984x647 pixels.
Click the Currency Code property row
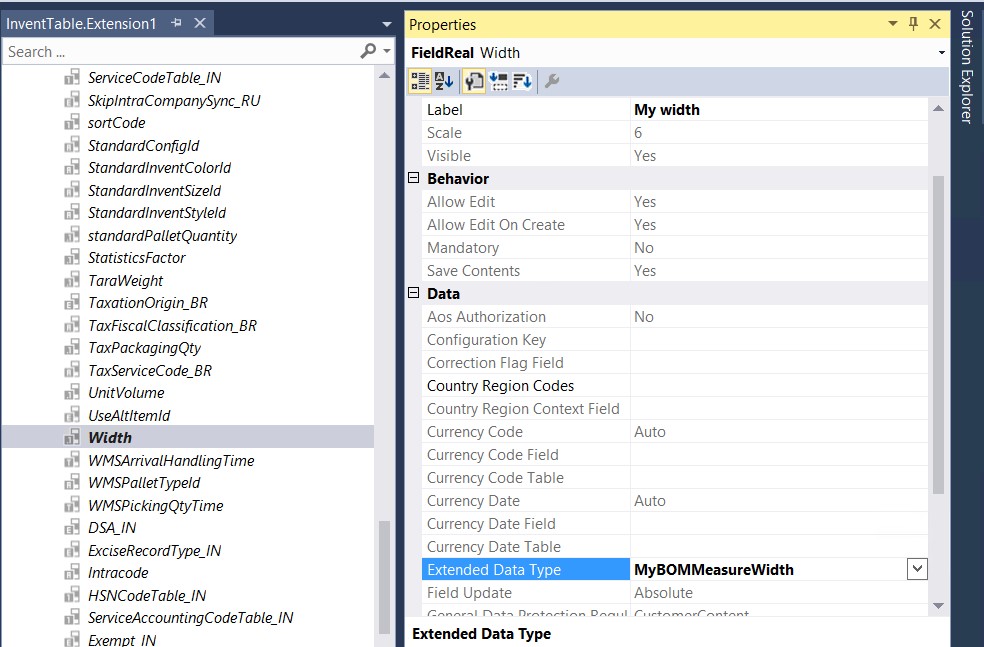click(675, 432)
